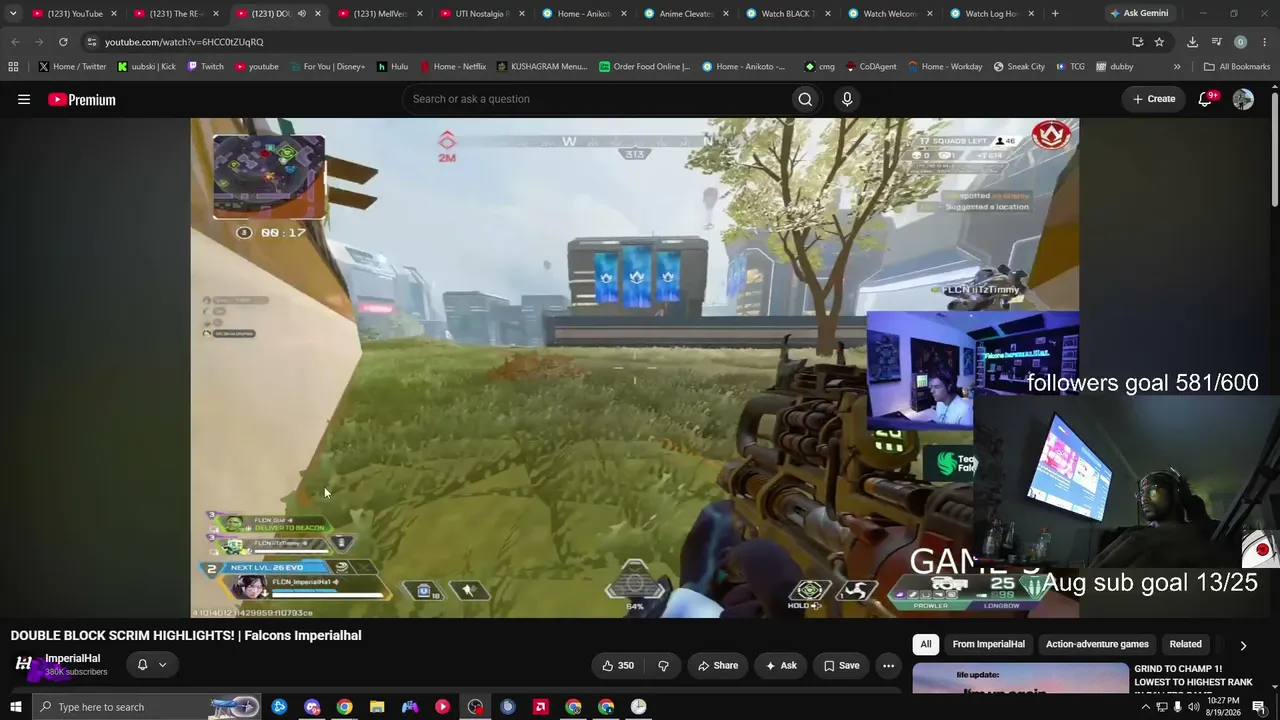Open the YouTube guide hamburger menu

(x=24, y=99)
